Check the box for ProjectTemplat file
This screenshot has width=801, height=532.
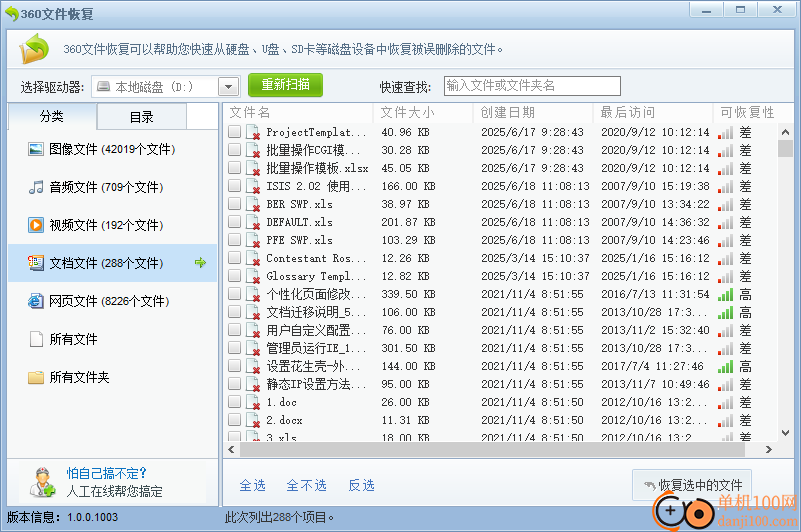(x=234, y=132)
